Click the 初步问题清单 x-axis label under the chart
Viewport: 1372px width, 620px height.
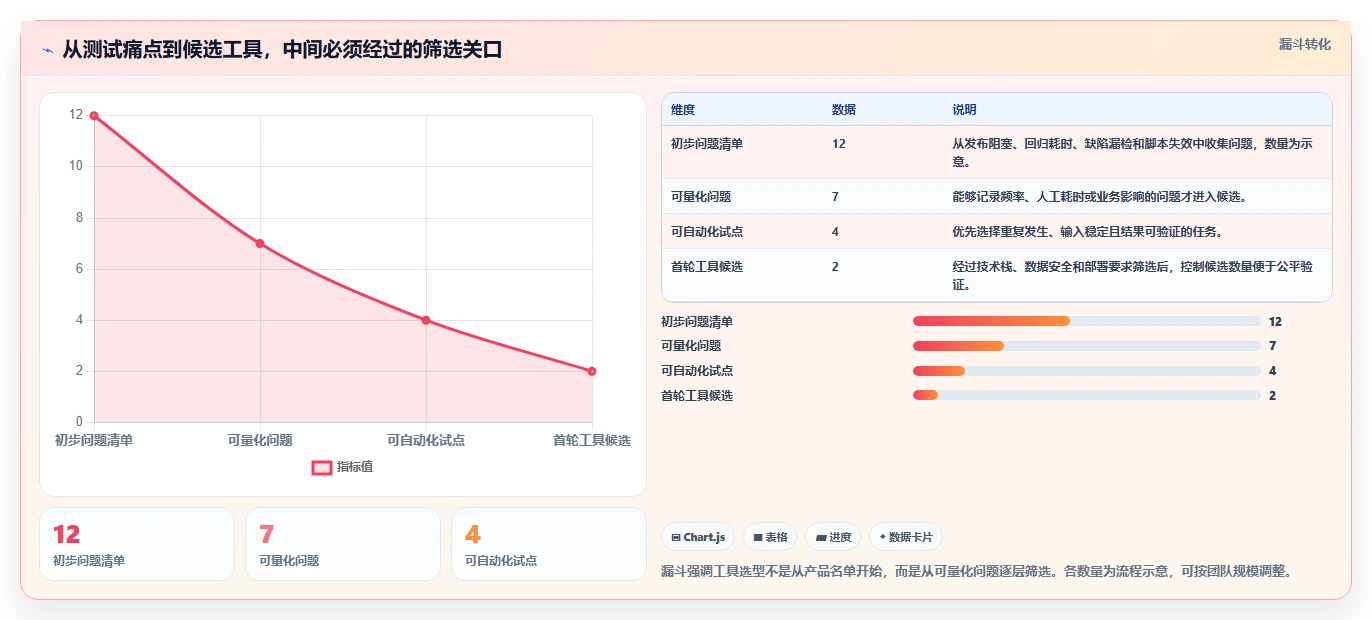click(94, 440)
